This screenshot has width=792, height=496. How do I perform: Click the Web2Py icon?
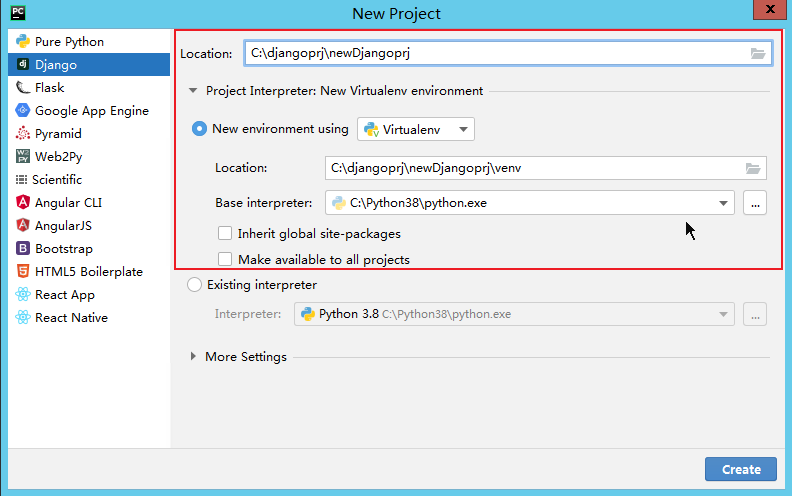click(23, 156)
